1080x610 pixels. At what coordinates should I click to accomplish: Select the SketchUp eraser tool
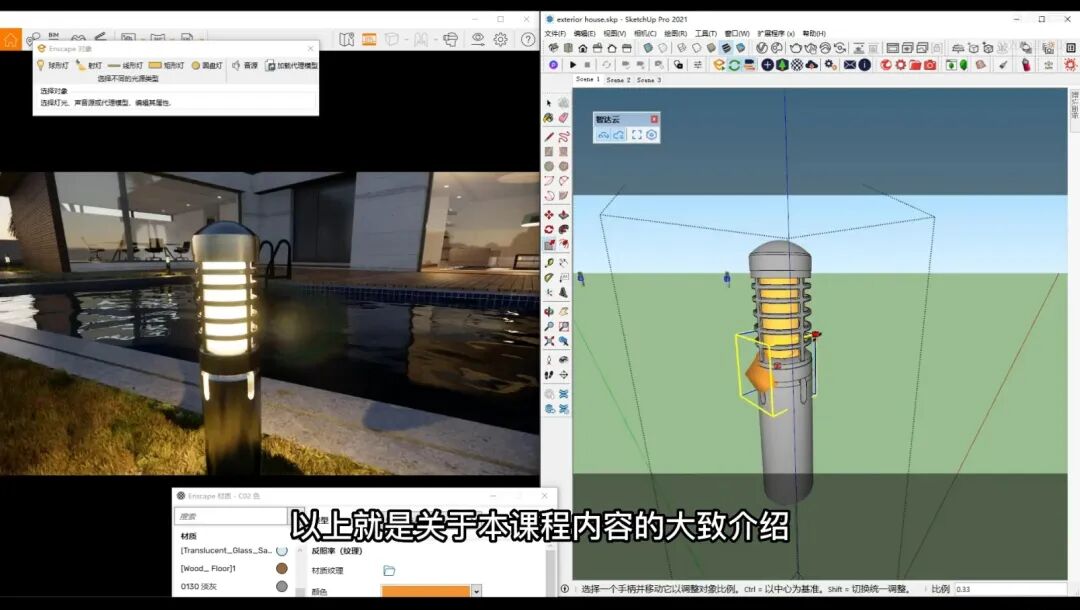pyautogui.click(x=563, y=118)
